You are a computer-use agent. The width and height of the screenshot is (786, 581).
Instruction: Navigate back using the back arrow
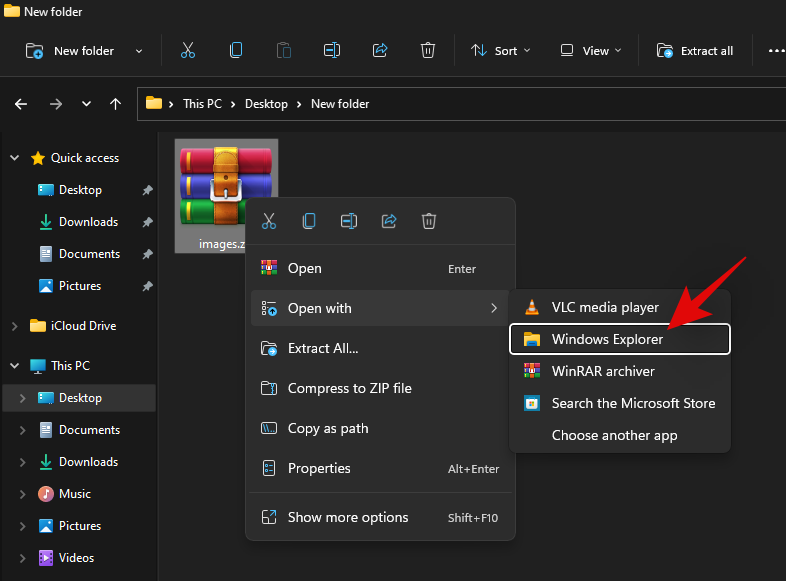(22, 104)
